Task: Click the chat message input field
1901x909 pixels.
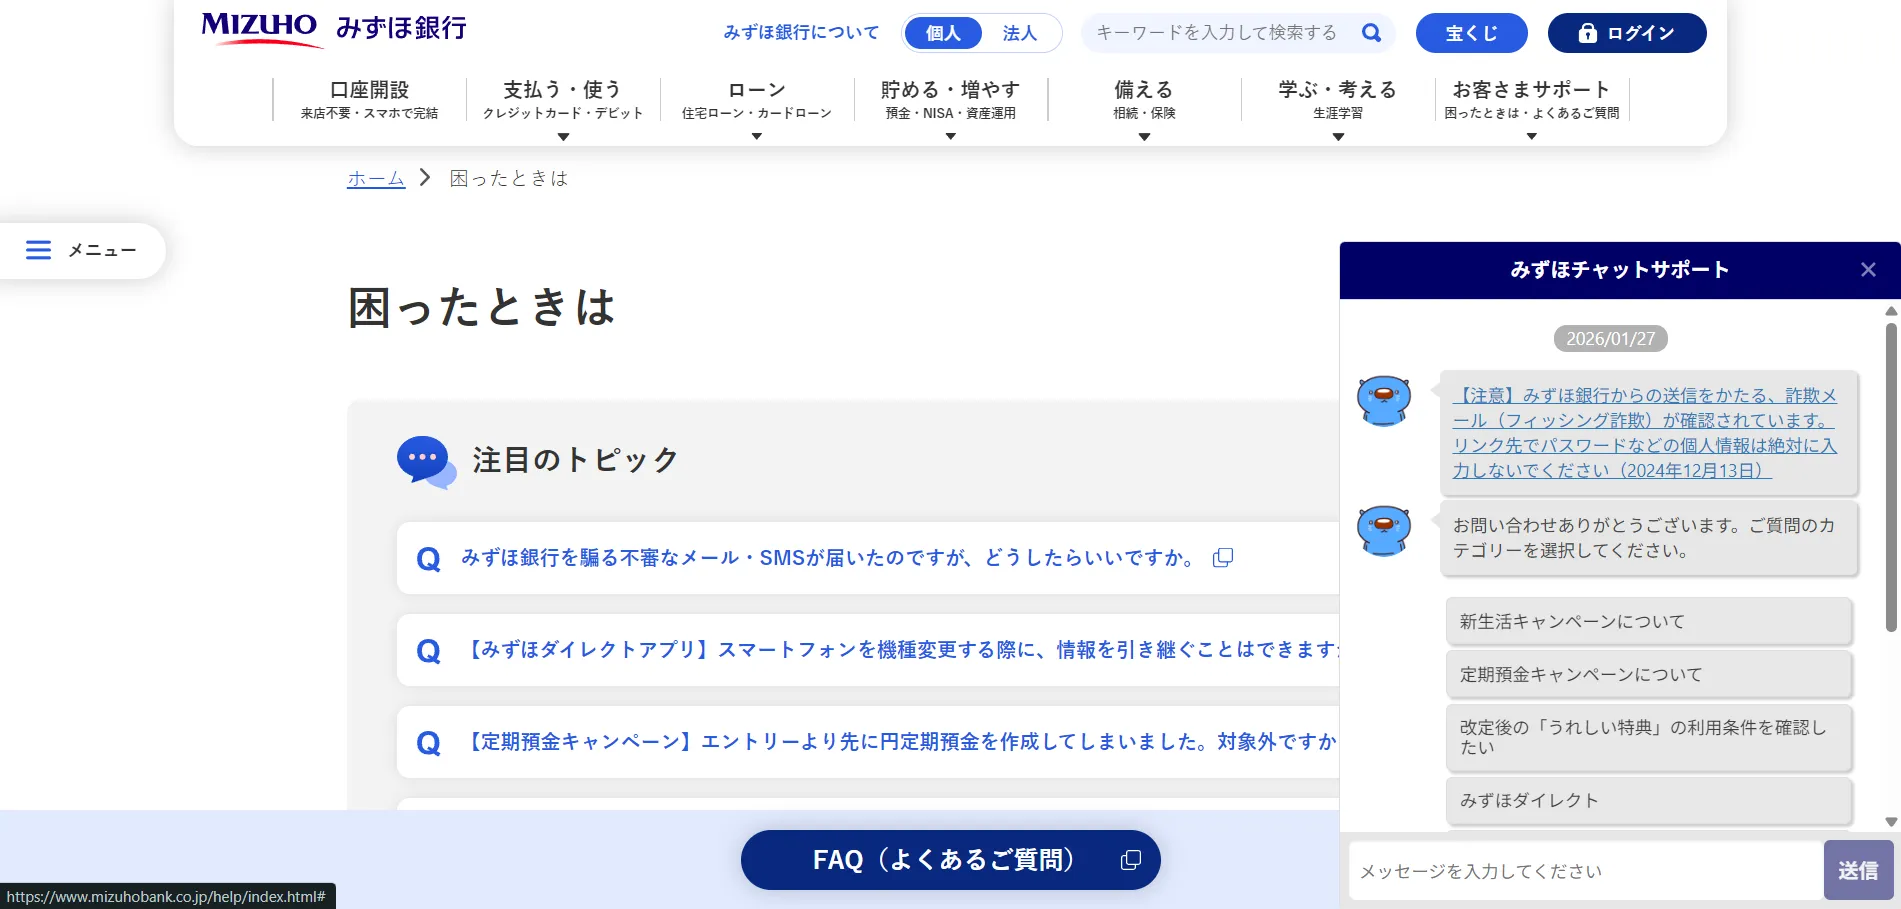Action: [x=1585, y=871]
